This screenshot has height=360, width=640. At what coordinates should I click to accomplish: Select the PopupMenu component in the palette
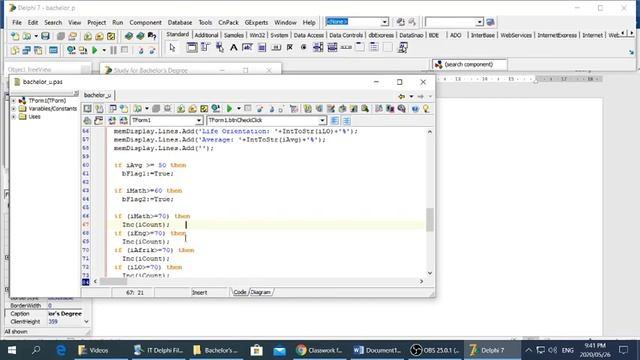(220, 48)
